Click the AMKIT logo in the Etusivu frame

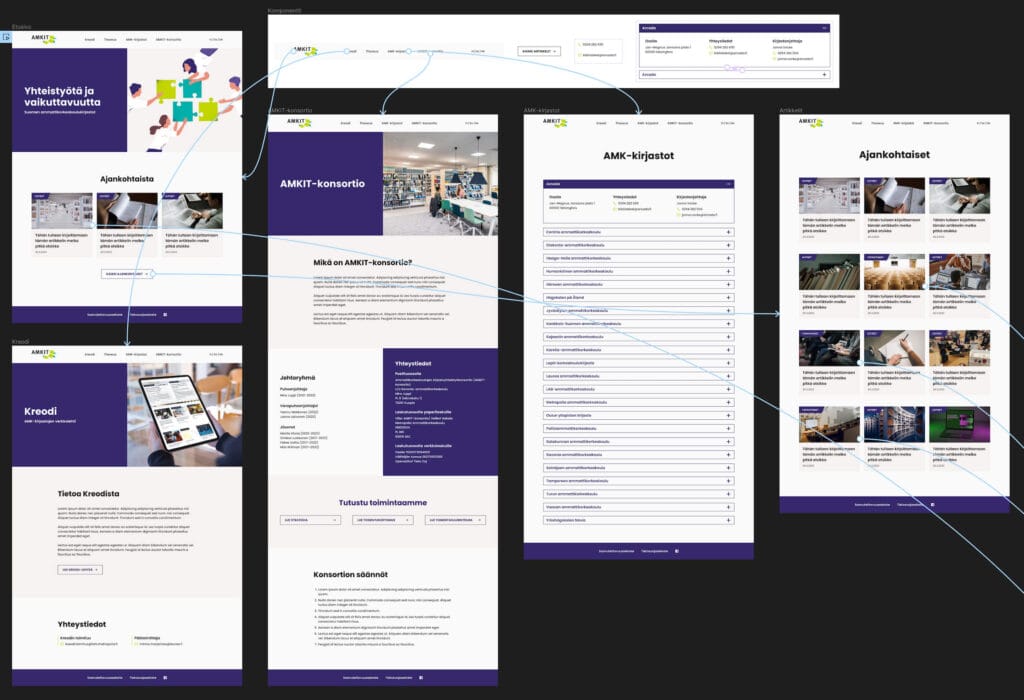44,39
